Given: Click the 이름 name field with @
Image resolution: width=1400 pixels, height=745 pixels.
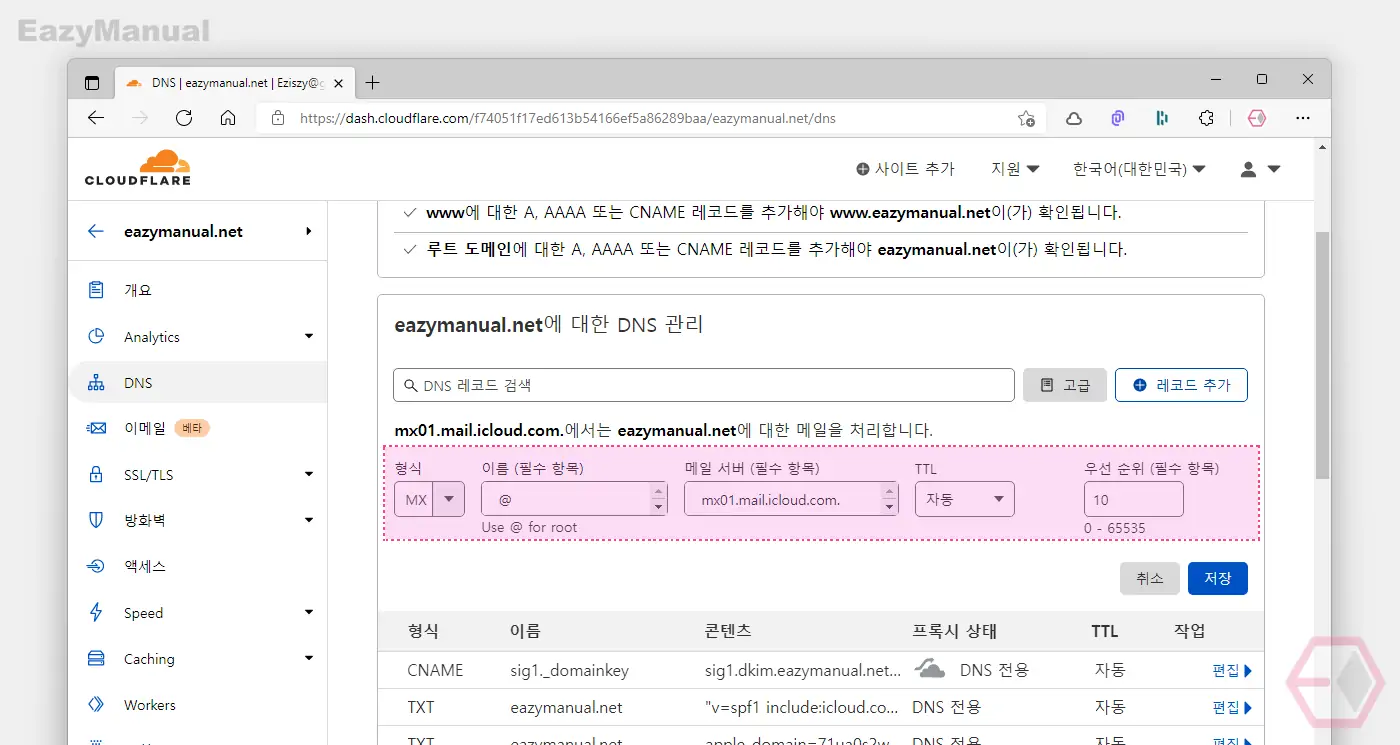Looking at the screenshot, I should 574,499.
